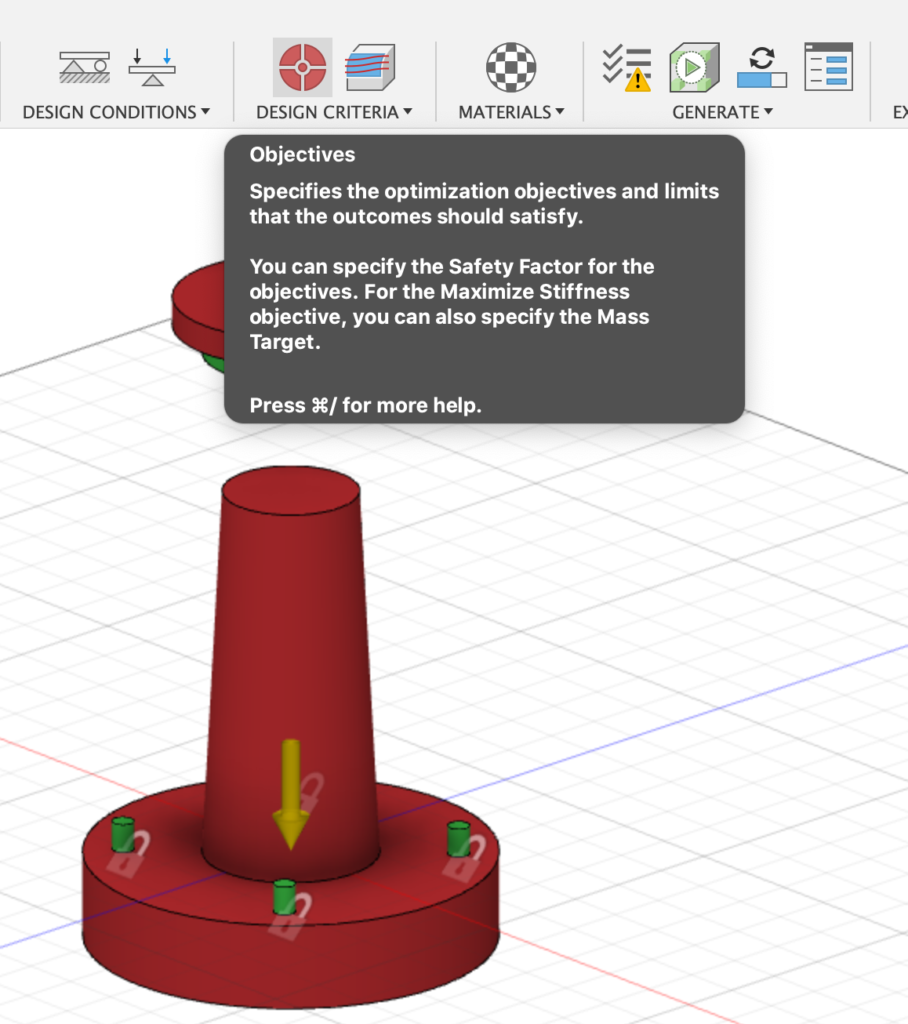This screenshot has width=908, height=1024.
Task: Open the Generate Details list icon
Action: tap(828, 67)
